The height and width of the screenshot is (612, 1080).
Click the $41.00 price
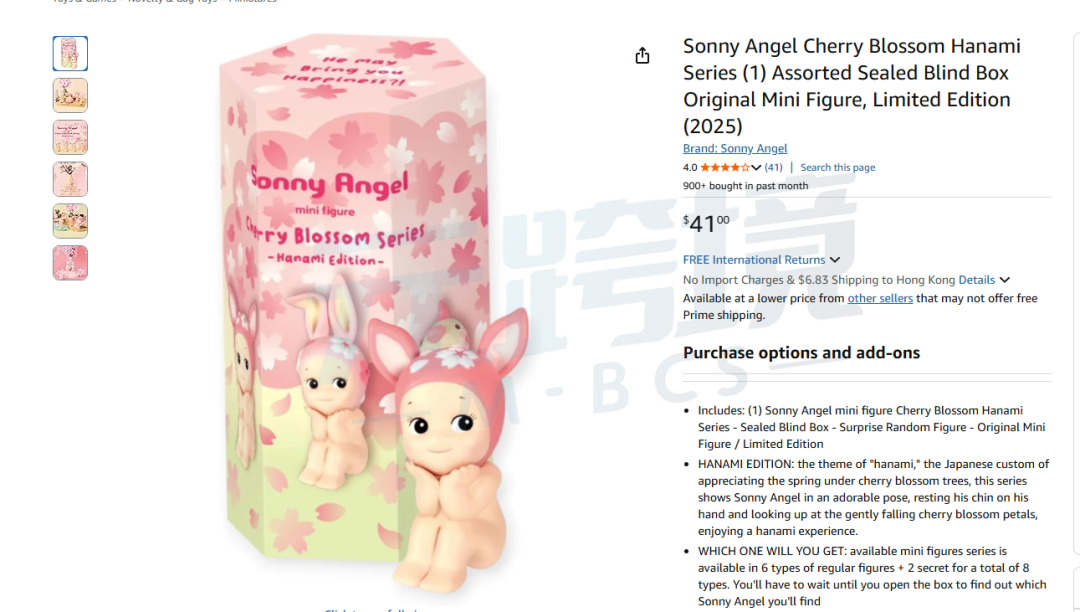(706, 223)
